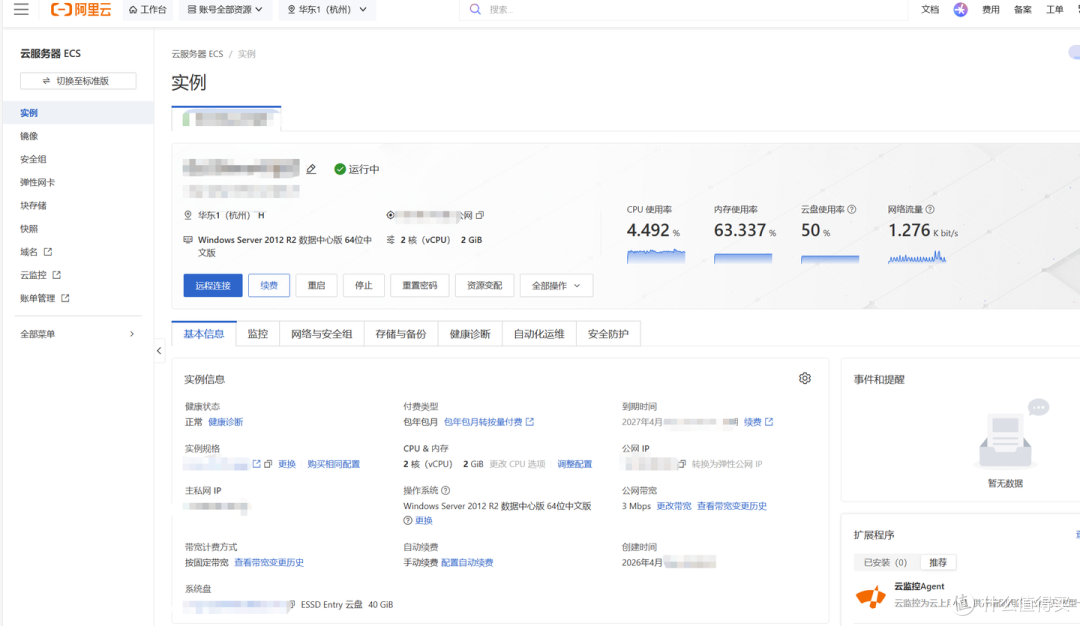Click the Alibaba Cloud logo
1080x626 pixels.
tap(81, 9)
